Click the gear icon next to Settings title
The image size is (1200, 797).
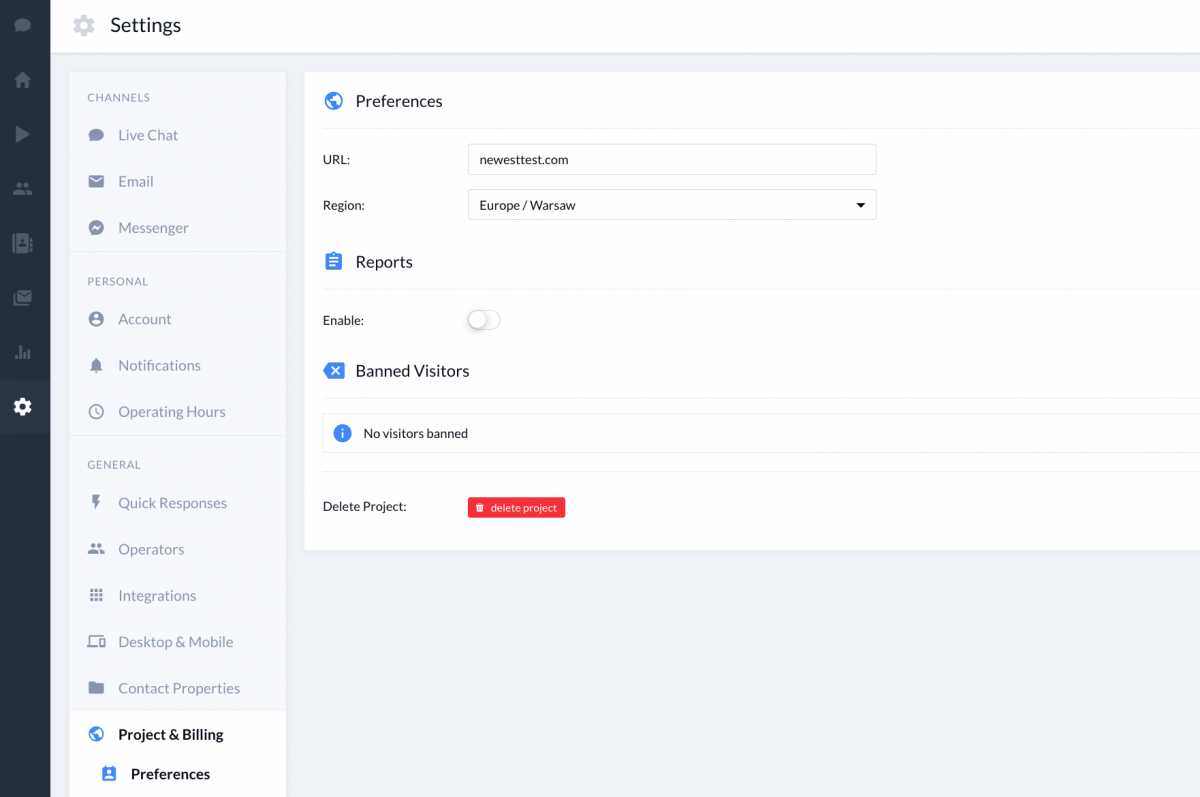[x=84, y=26]
